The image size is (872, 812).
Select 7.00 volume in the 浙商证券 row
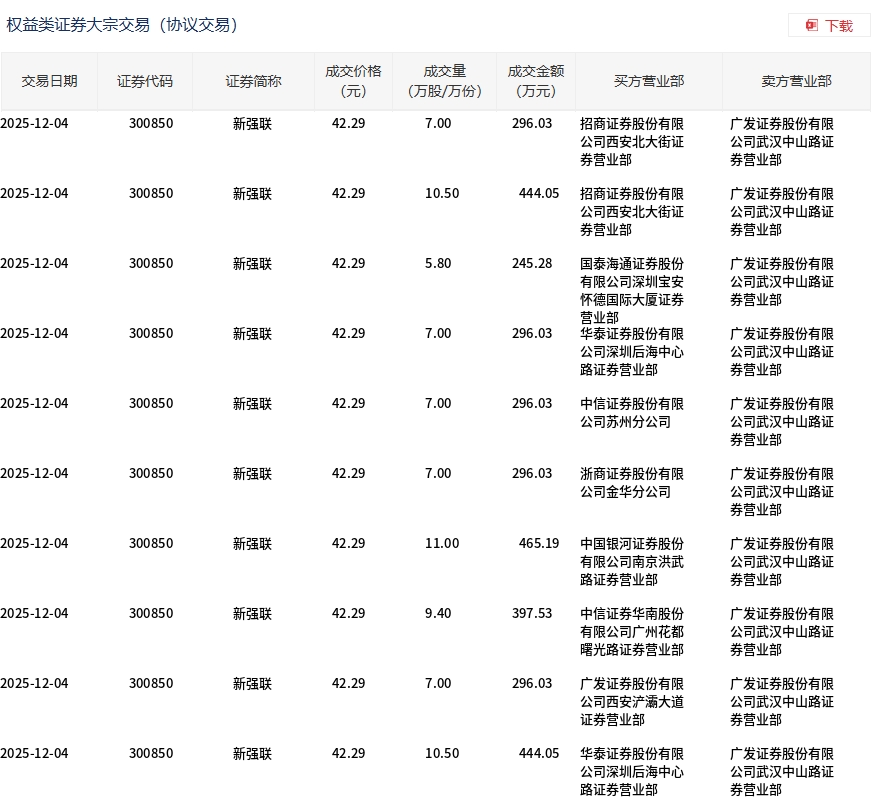tap(438, 473)
